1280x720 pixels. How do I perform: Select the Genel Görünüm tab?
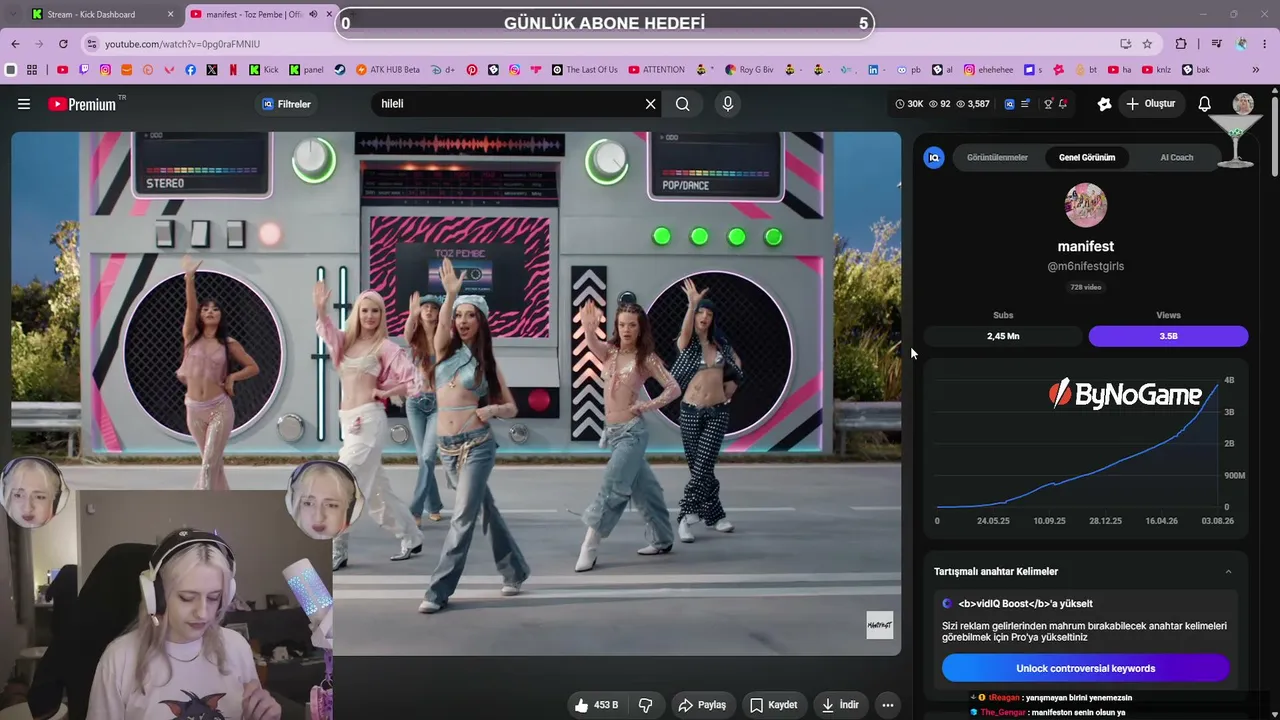coord(1087,157)
